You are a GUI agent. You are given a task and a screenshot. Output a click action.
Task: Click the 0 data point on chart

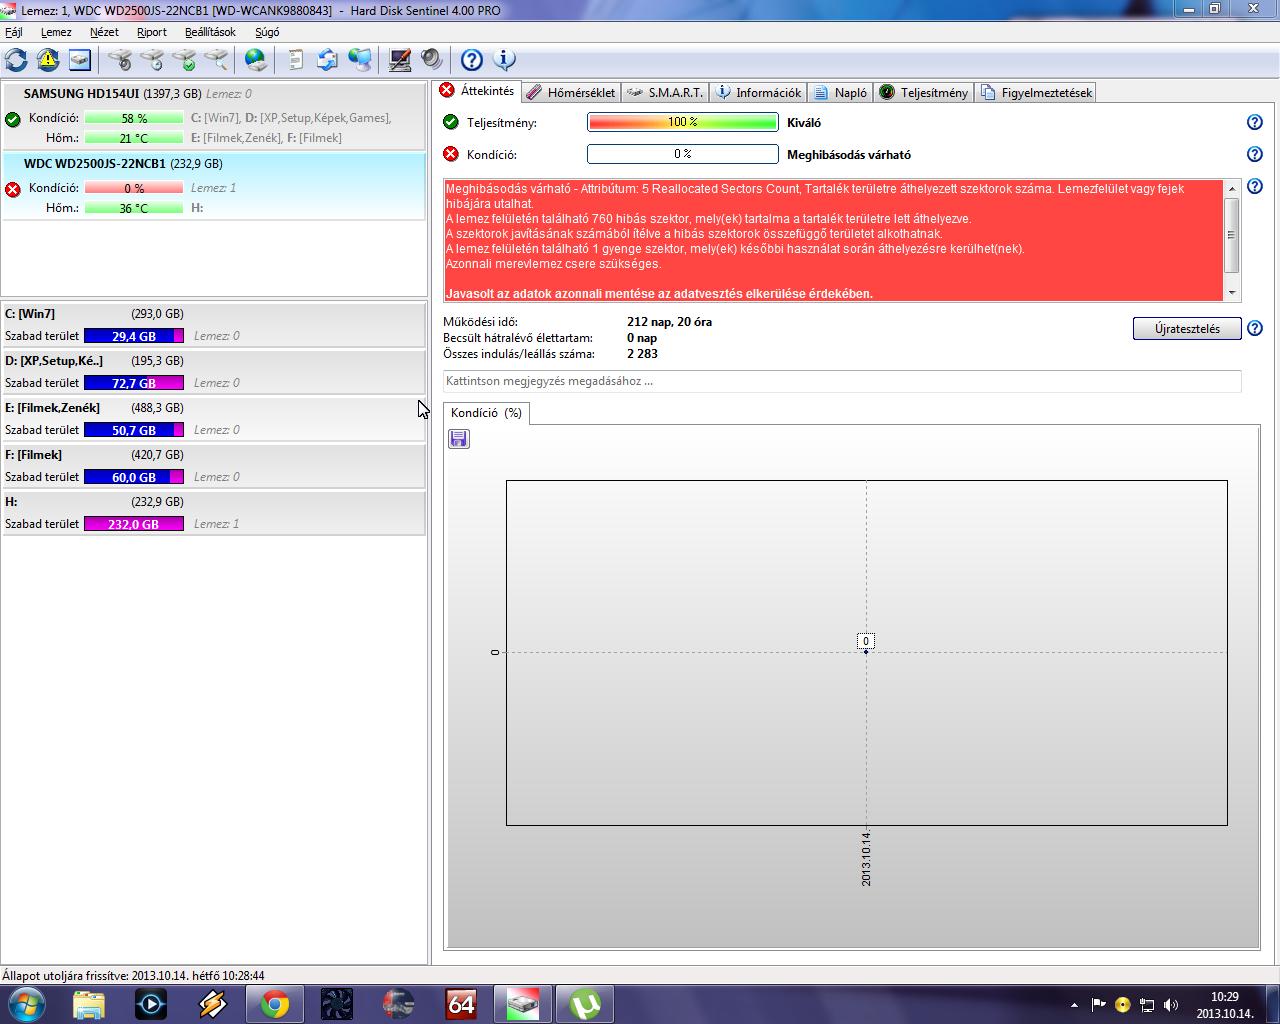click(x=866, y=652)
